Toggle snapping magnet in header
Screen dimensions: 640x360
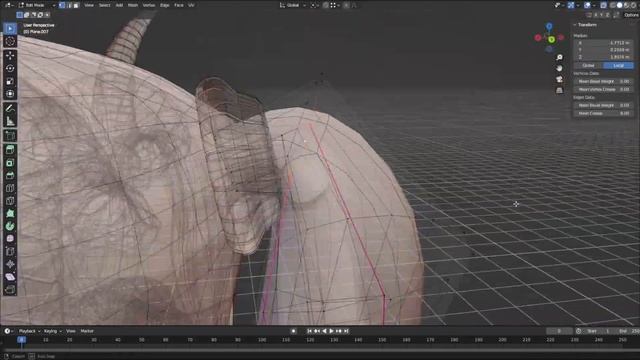326,5
